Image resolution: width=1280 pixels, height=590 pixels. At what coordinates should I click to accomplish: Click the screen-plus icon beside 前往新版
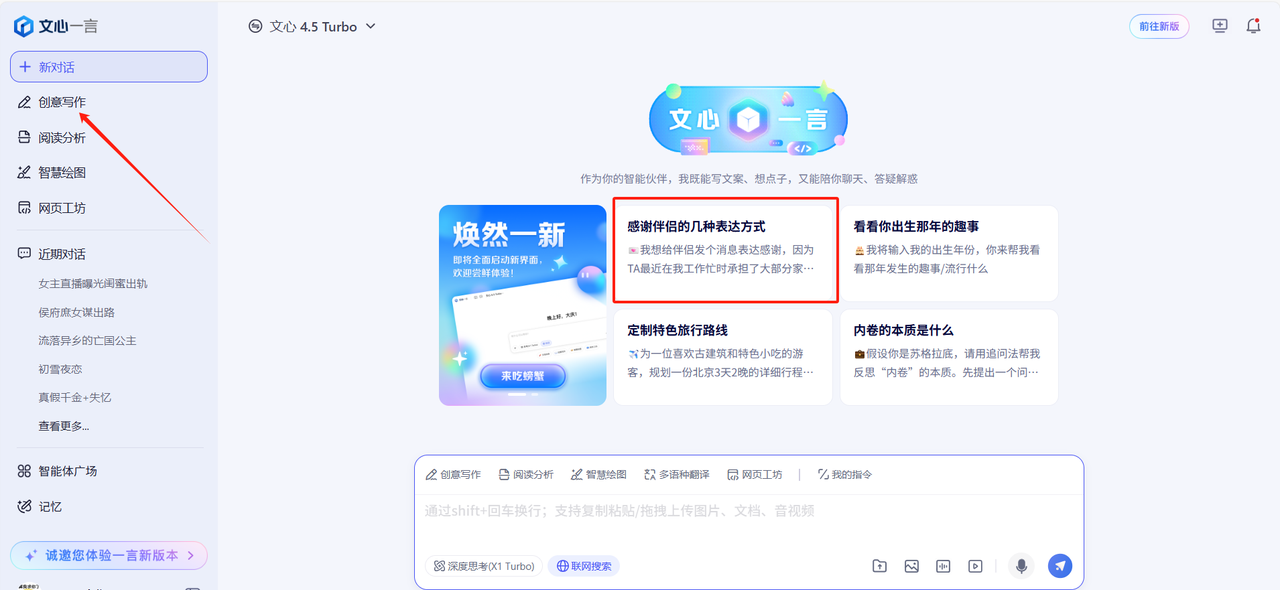point(1220,27)
